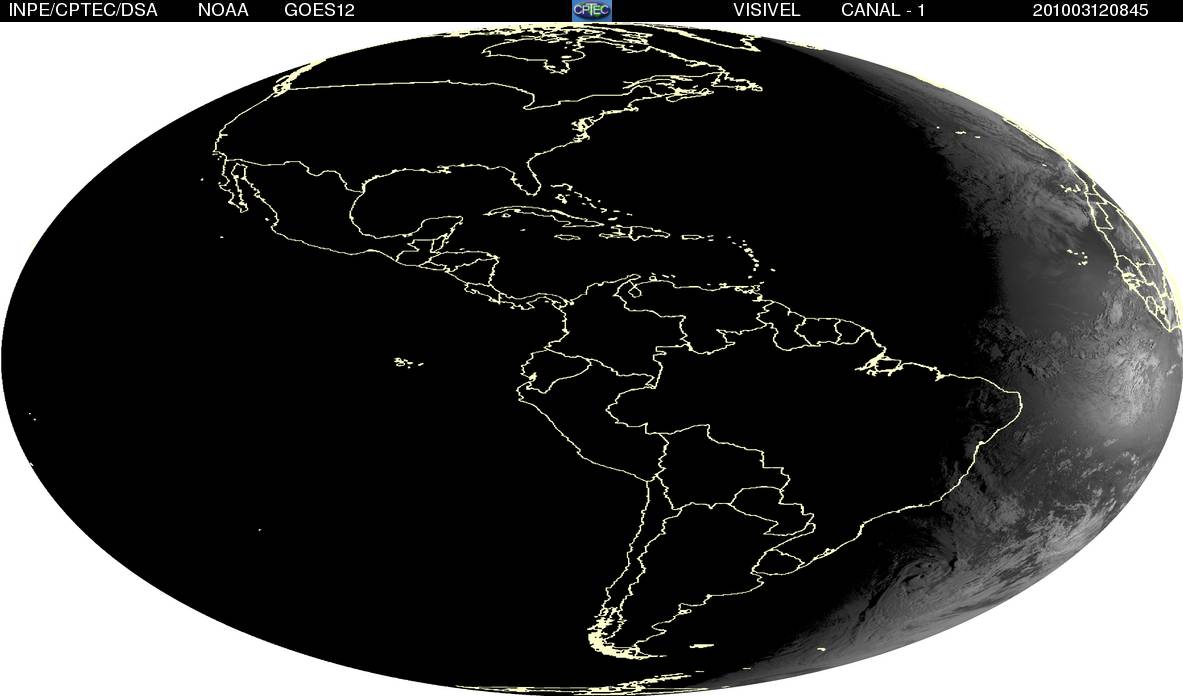
Task: Click the VISIVEL channel type label
Action: (767, 11)
